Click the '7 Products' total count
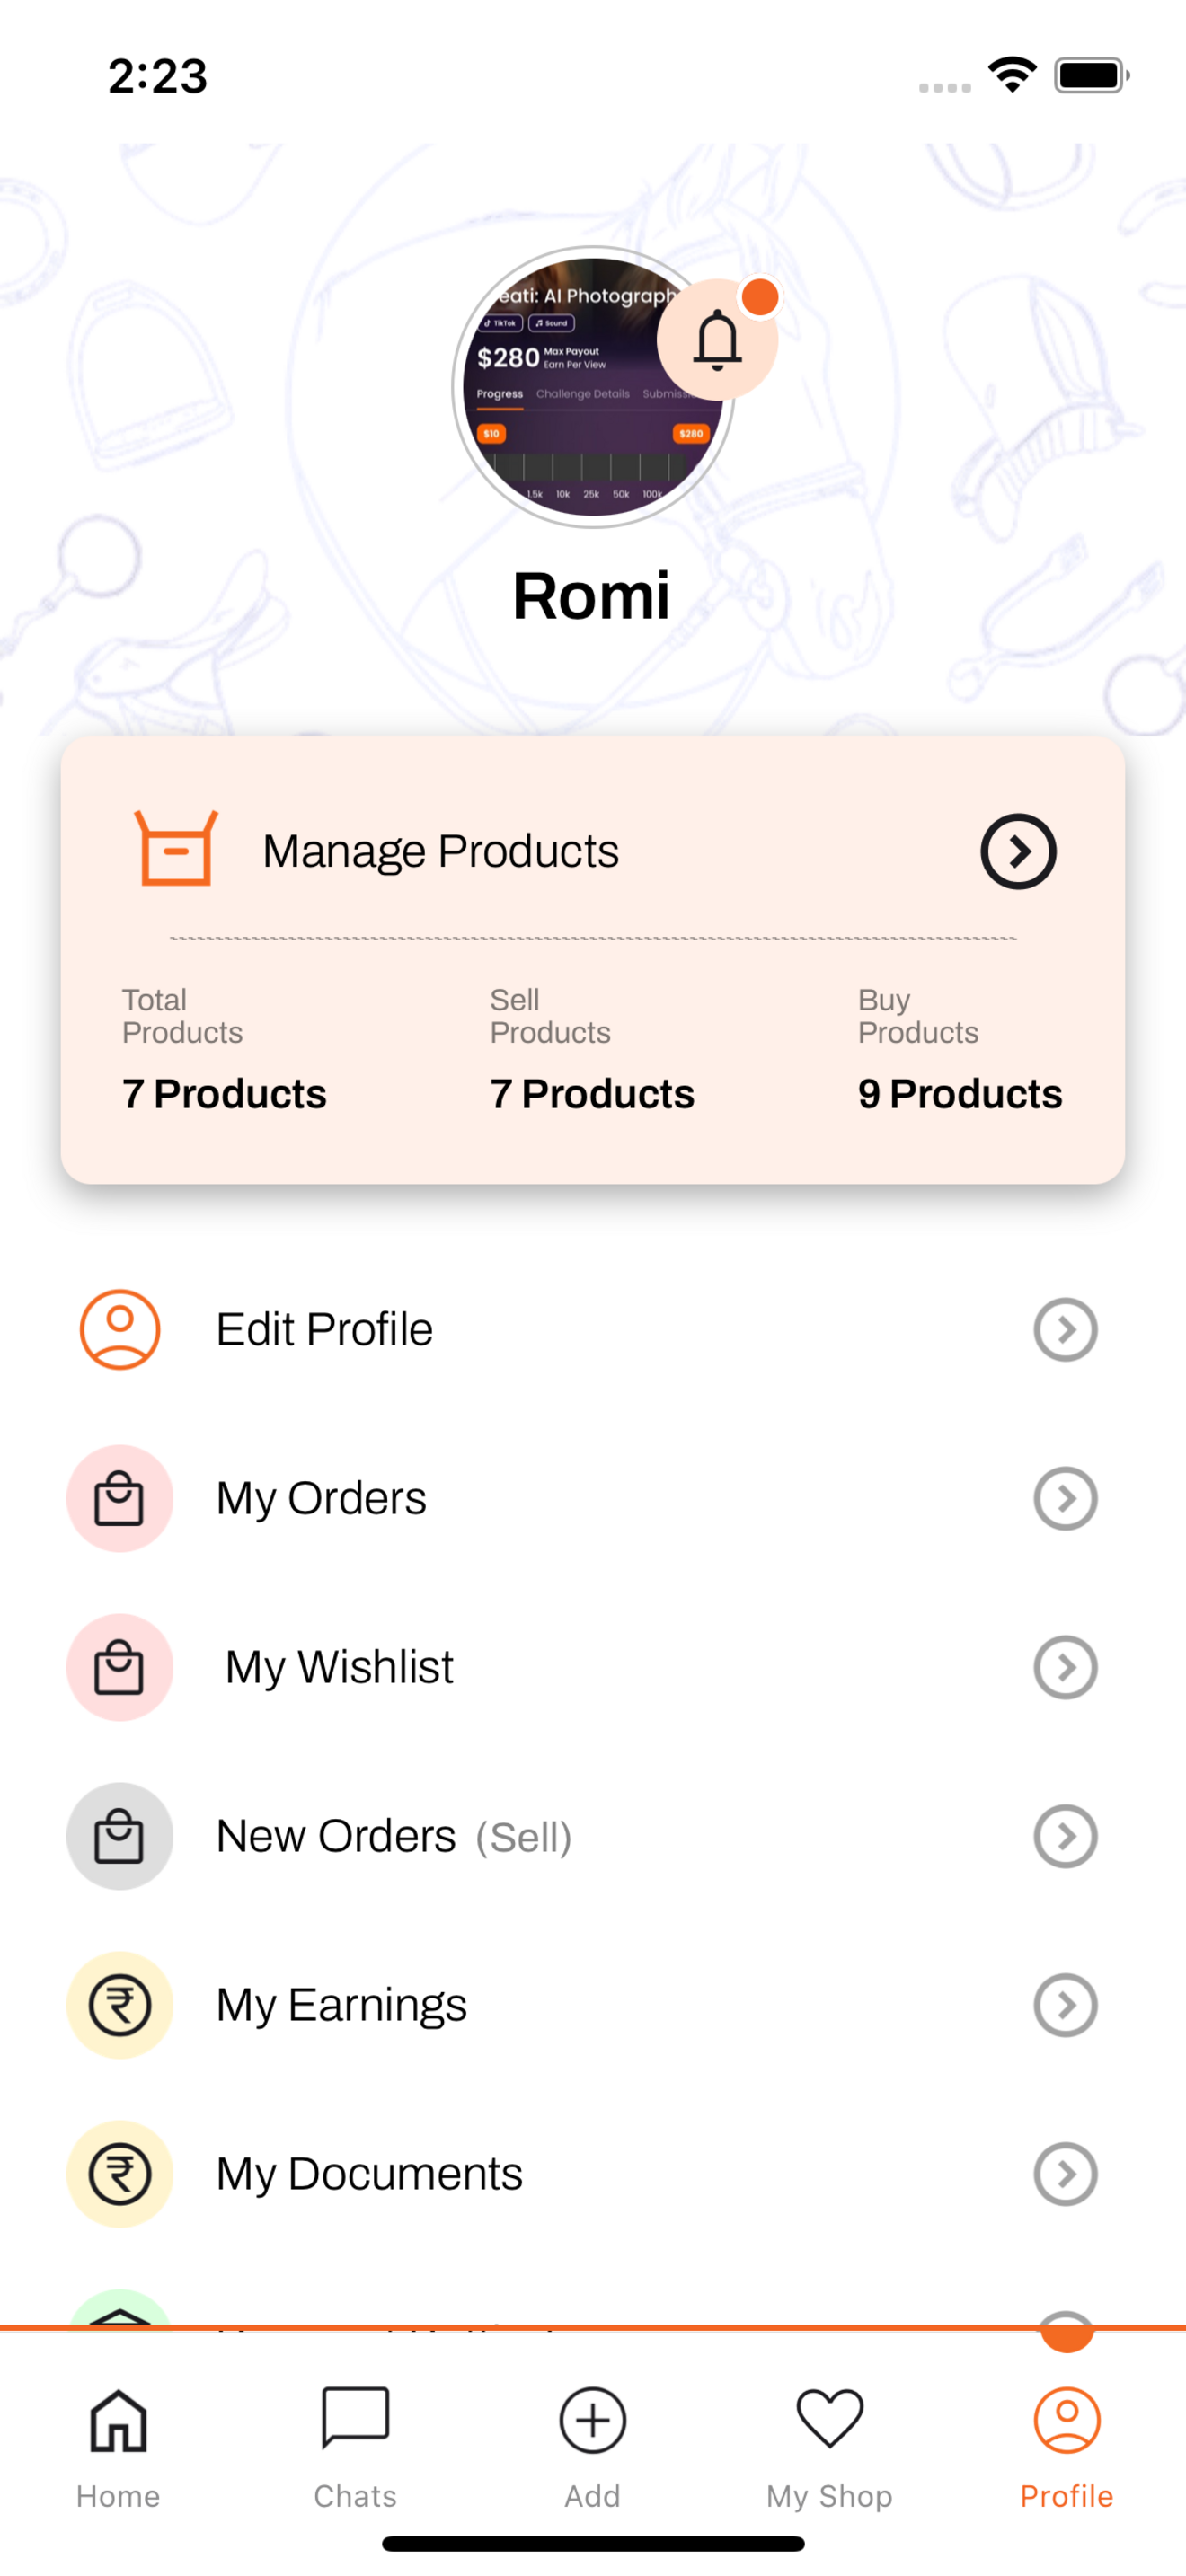Image resolution: width=1186 pixels, height=2576 pixels. pyautogui.click(x=224, y=1094)
